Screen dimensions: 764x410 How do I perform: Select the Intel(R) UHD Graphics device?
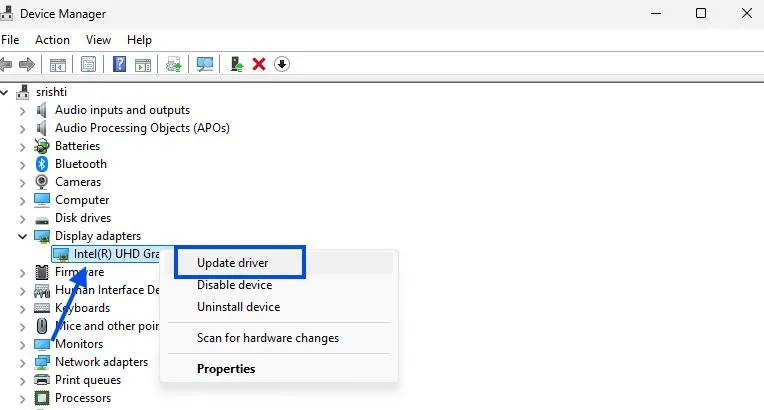click(107, 254)
